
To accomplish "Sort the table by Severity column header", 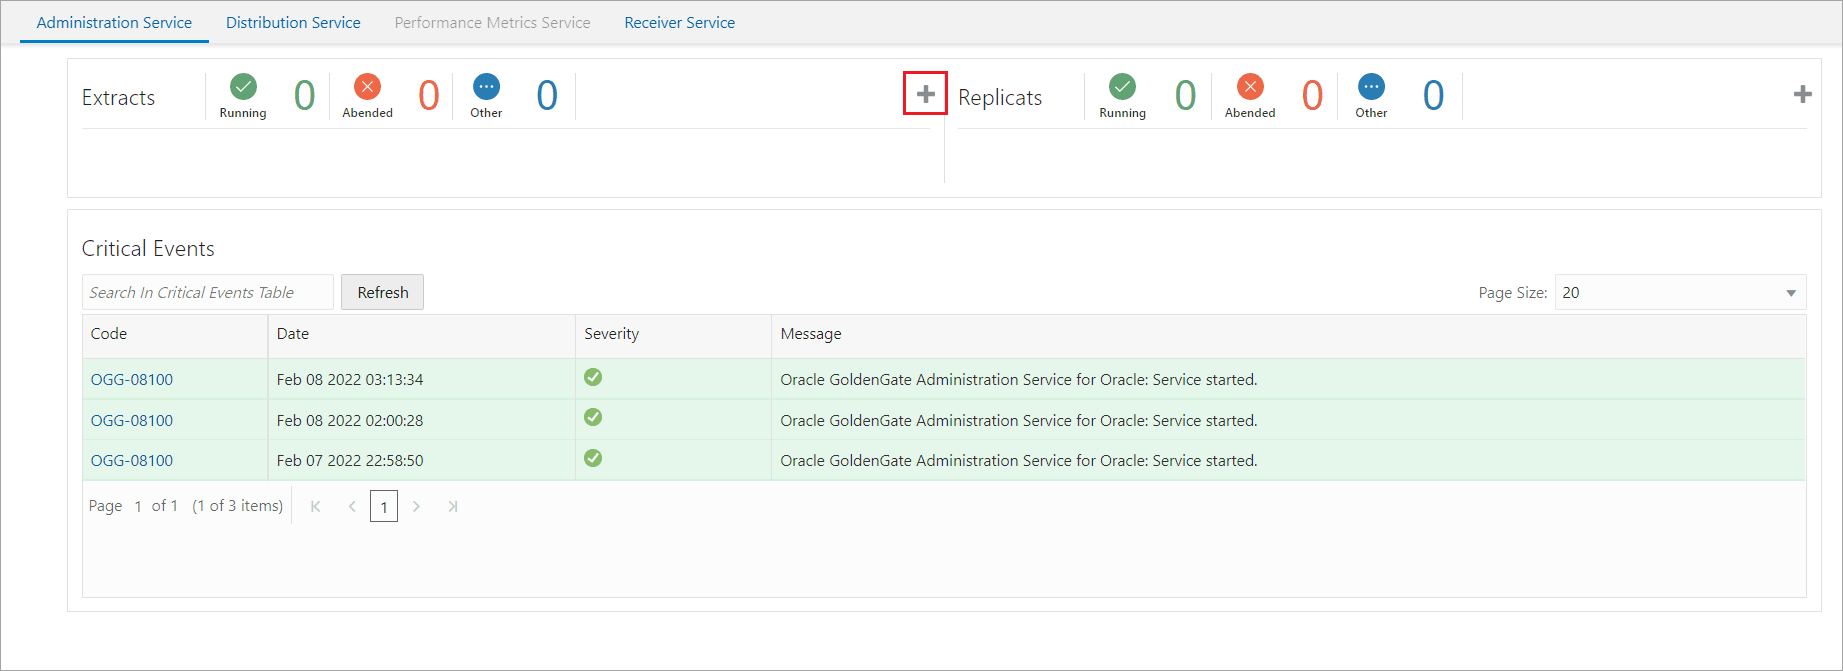I will pos(612,334).
